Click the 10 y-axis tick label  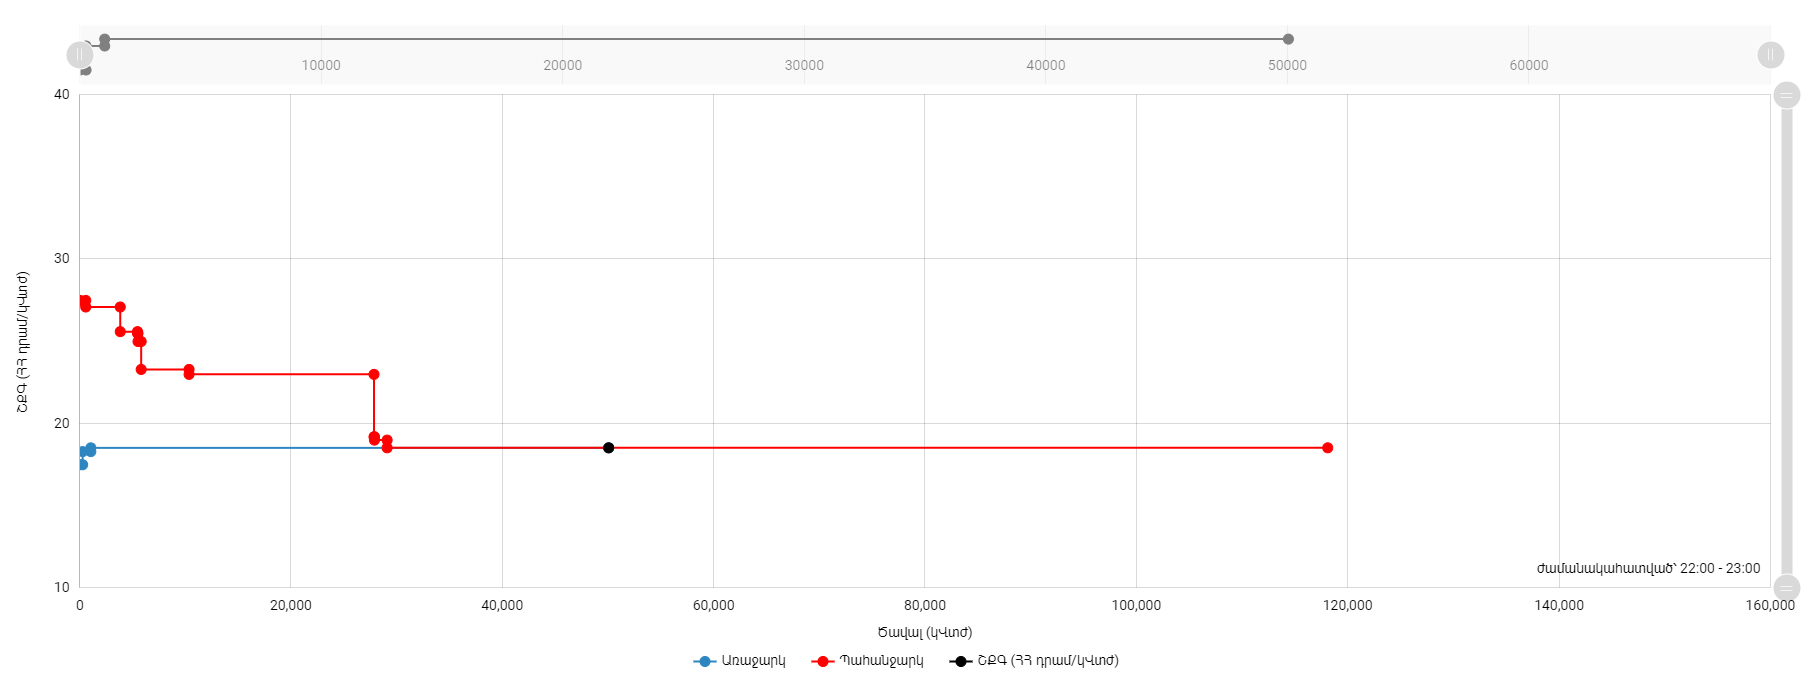click(62, 587)
